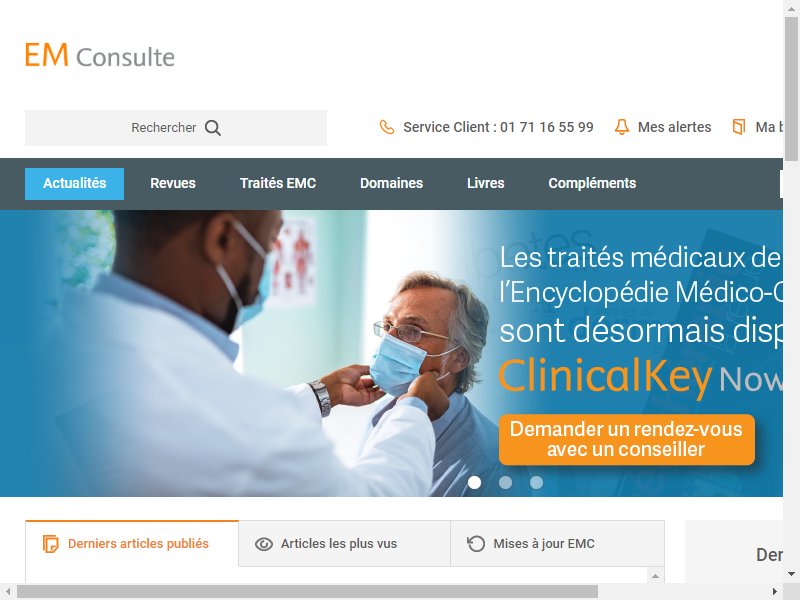Click Demander un rendez-vous avec un conseiller
This screenshot has width=800, height=600.
pyautogui.click(x=627, y=439)
